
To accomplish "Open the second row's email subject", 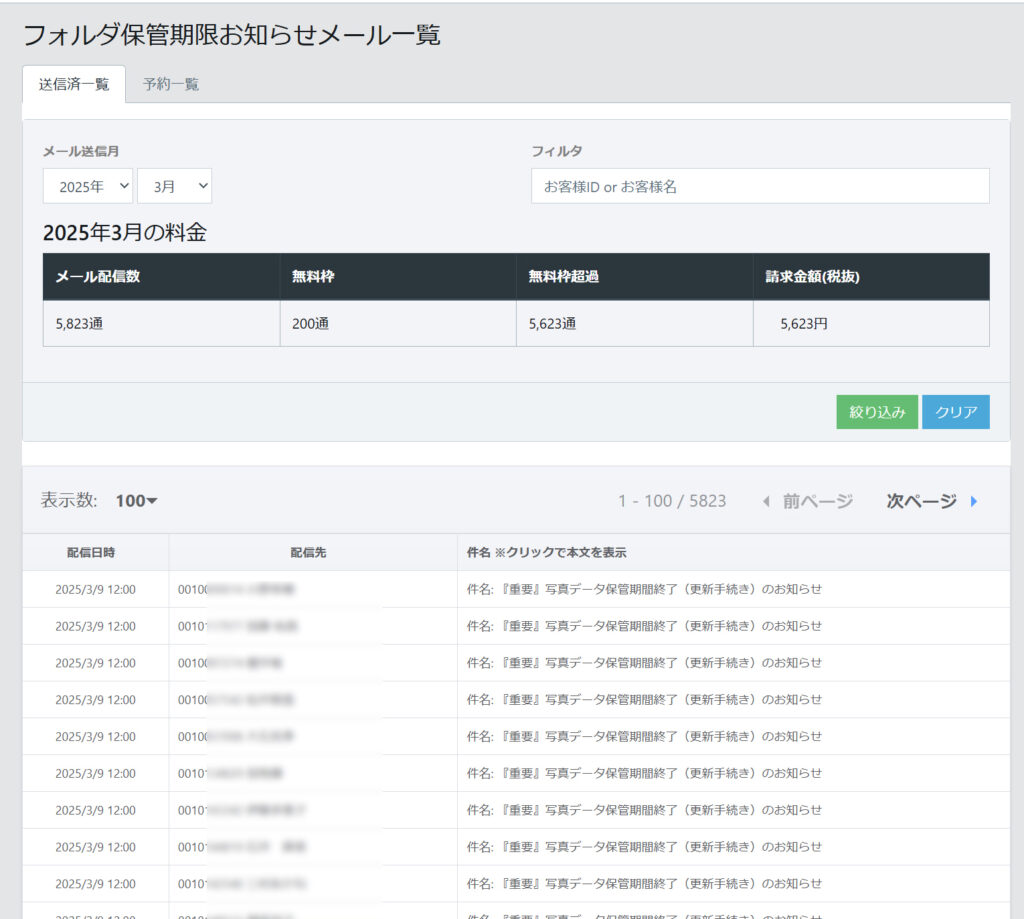I will coord(644,626).
